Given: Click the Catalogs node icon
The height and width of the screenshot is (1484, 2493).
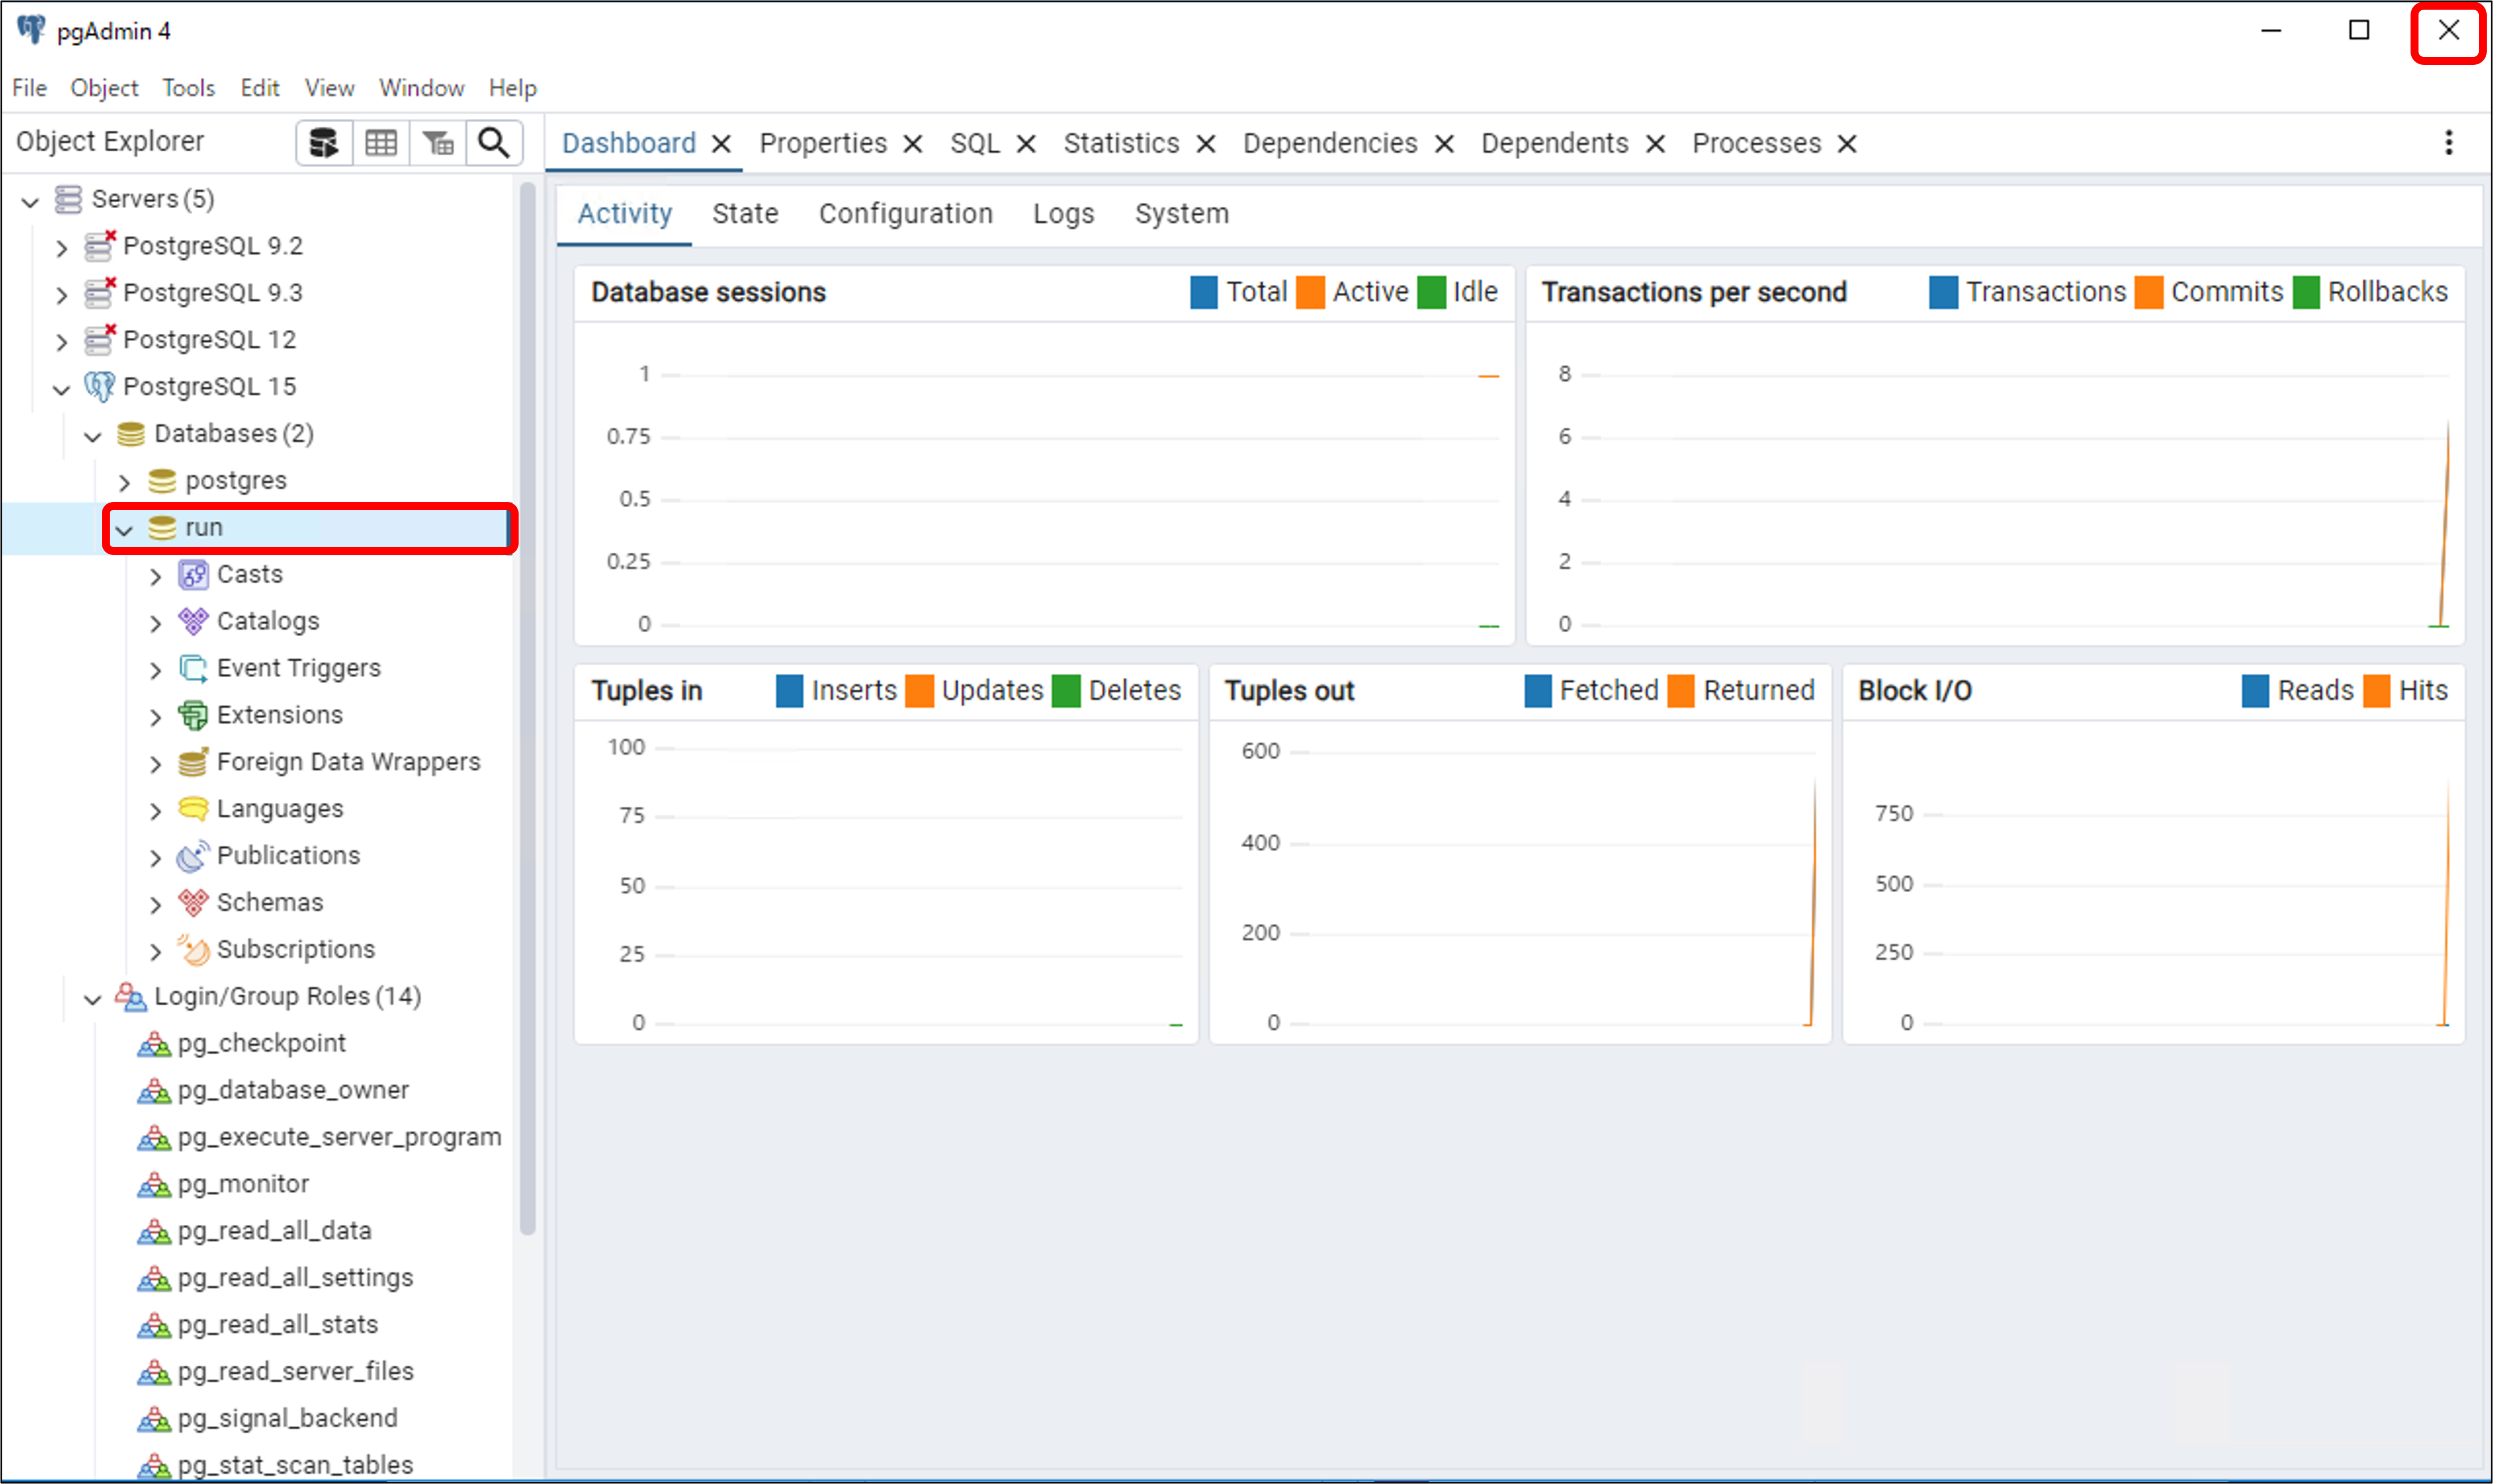Looking at the screenshot, I should point(193,622).
